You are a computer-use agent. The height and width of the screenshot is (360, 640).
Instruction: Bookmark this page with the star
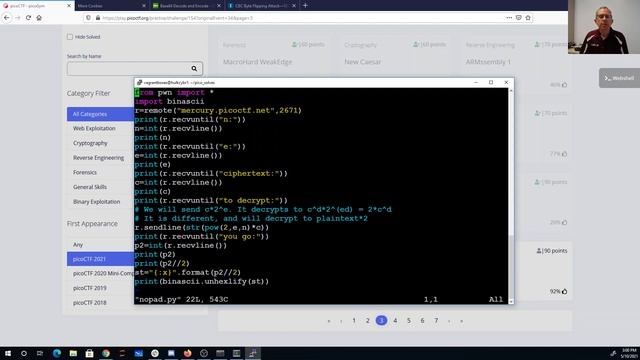528,18
